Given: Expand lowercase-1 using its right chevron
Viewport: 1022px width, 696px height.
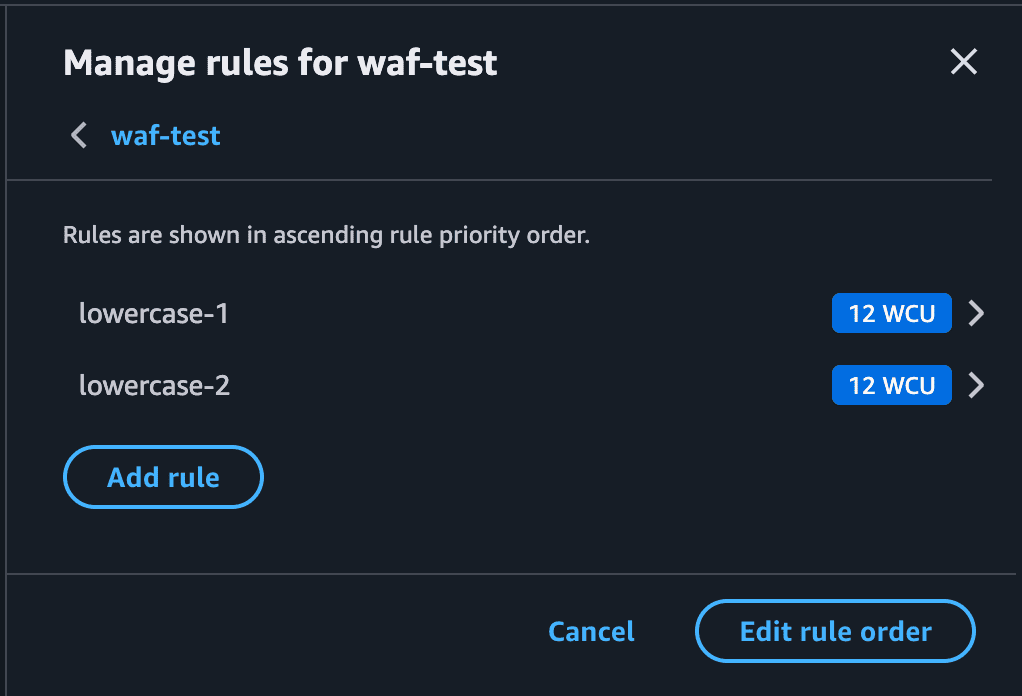Looking at the screenshot, I should click(x=977, y=314).
